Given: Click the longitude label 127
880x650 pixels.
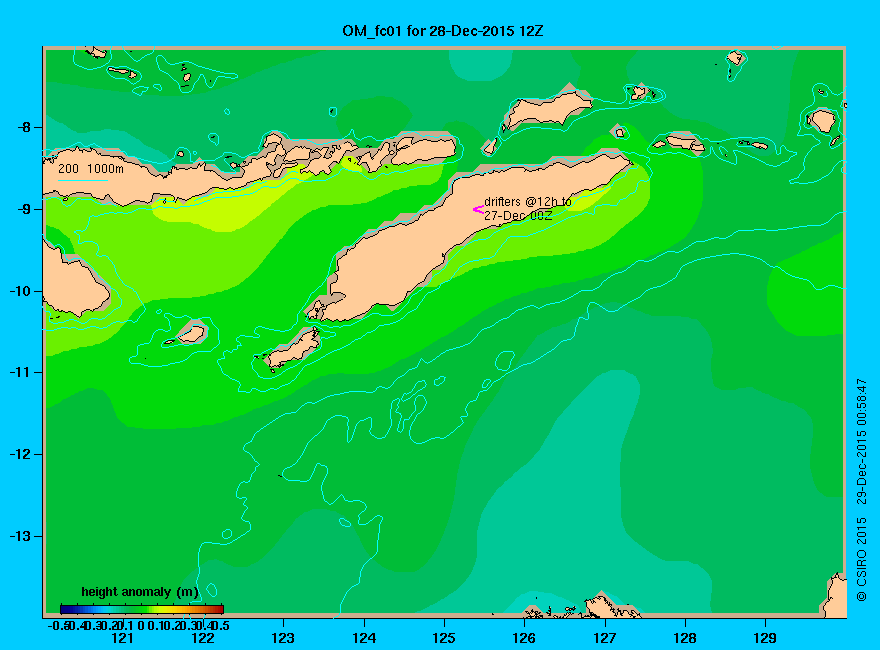Looking at the screenshot, I should click(x=604, y=638).
